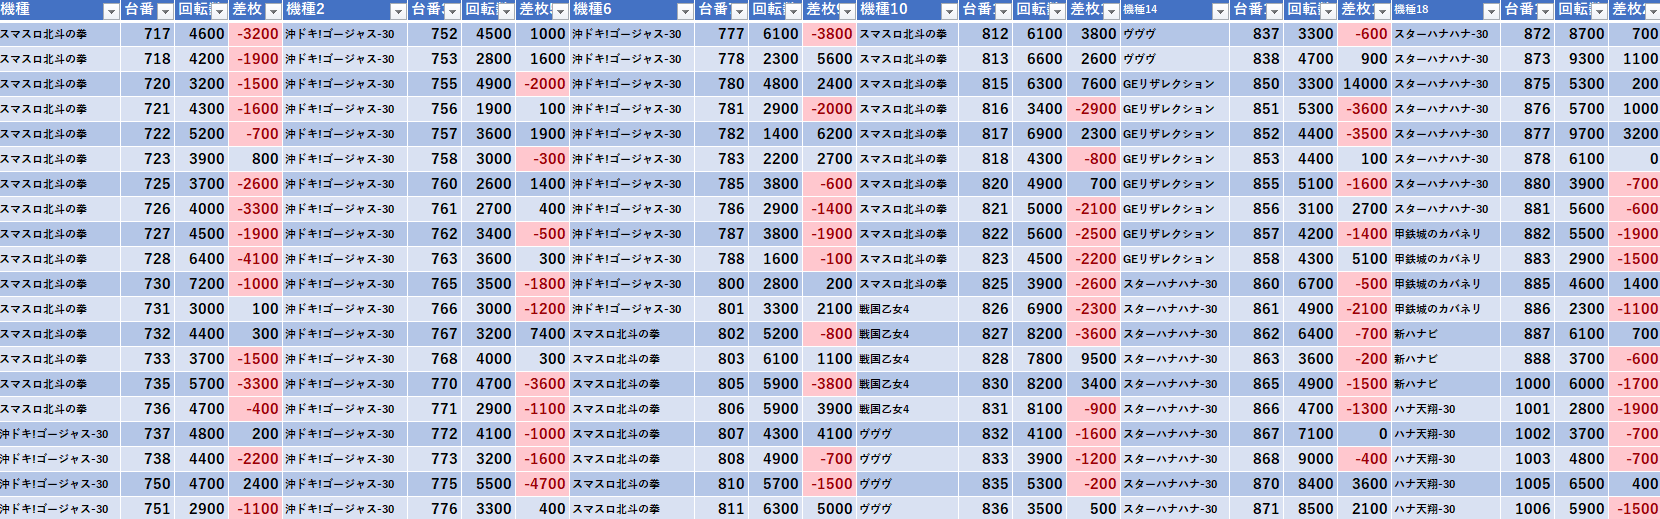Select the 台番 cell reading 885
The width and height of the screenshot is (1660, 519).
pyautogui.click(x=1527, y=284)
